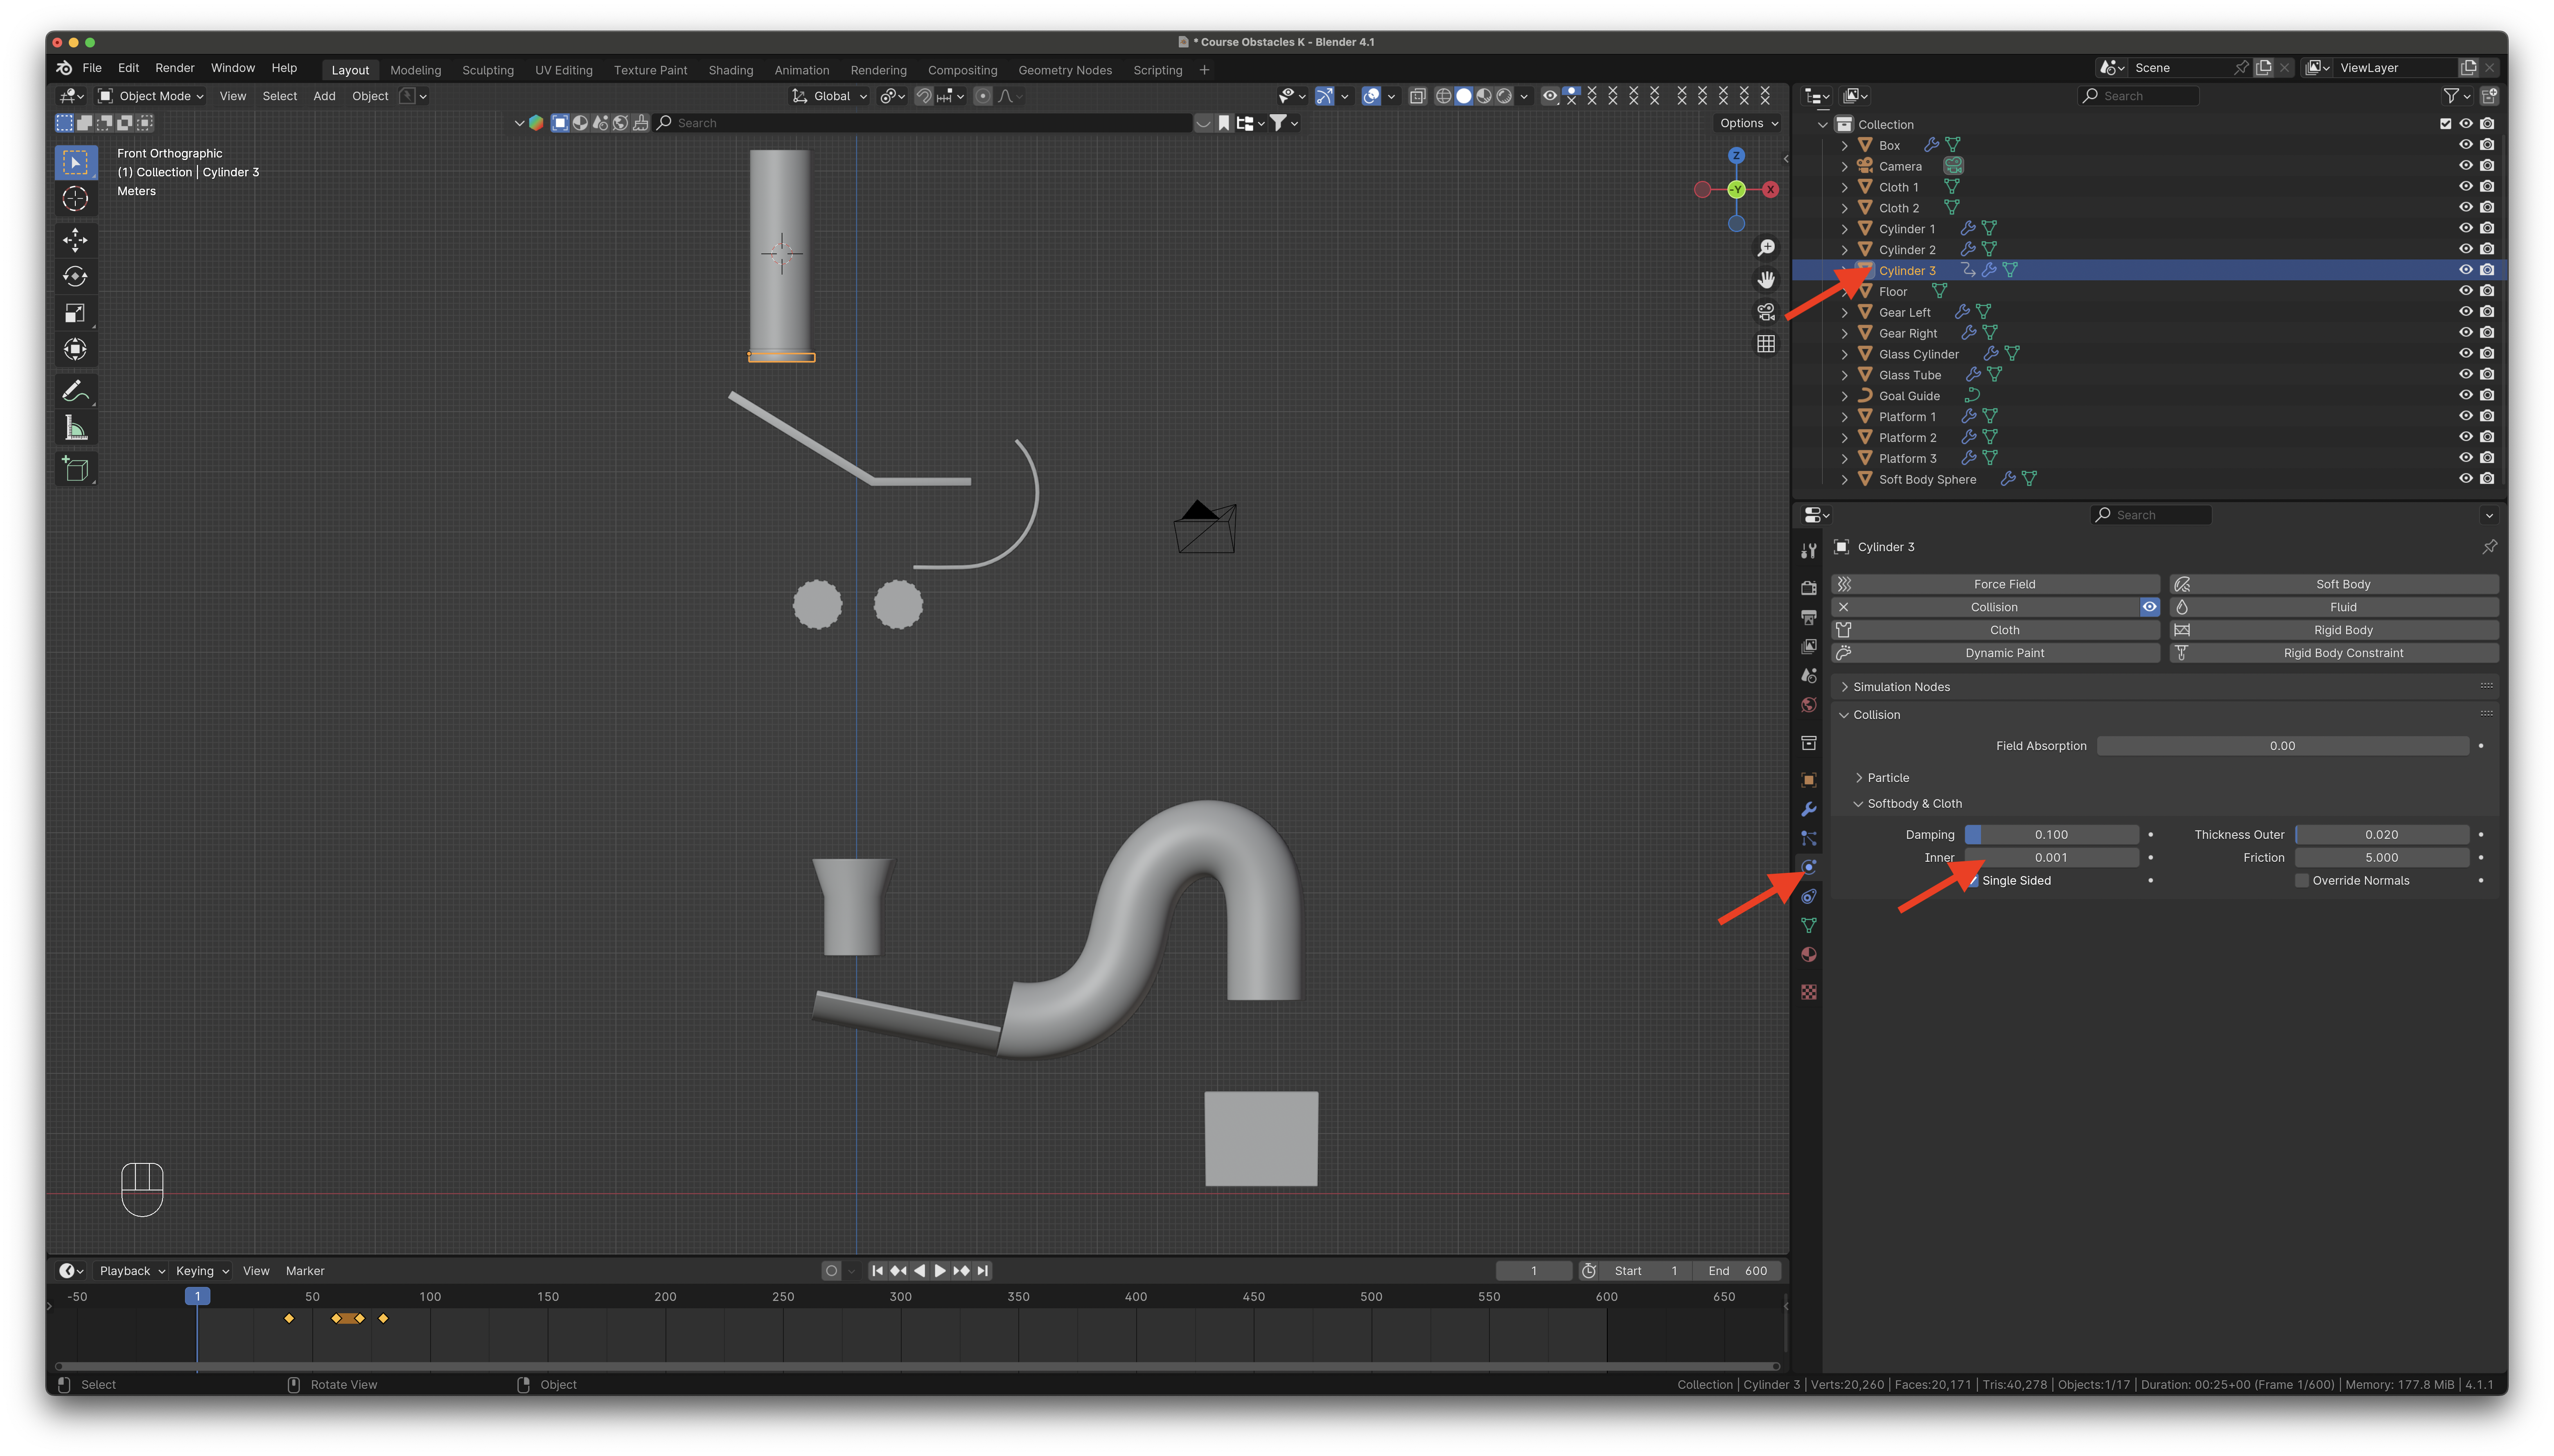
Task: Click the outliner Search field
Action: click(2138, 96)
